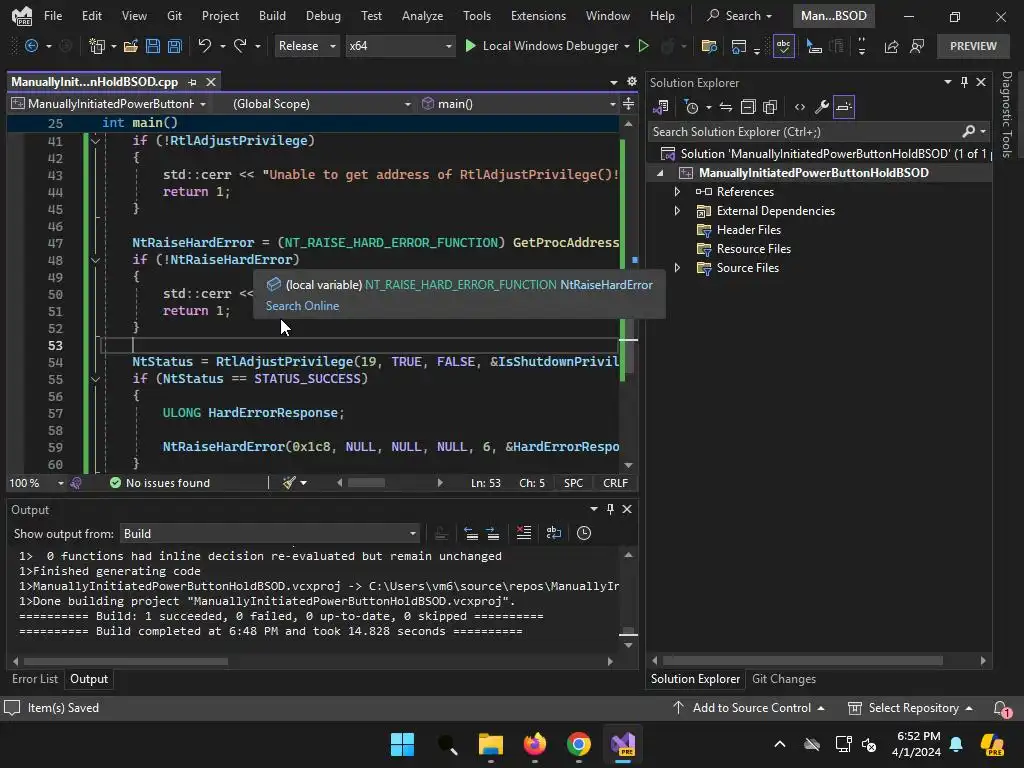Open the Show output from Build dropdown
The width and height of the screenshot is (1024, 768).
tap(269, 534)
